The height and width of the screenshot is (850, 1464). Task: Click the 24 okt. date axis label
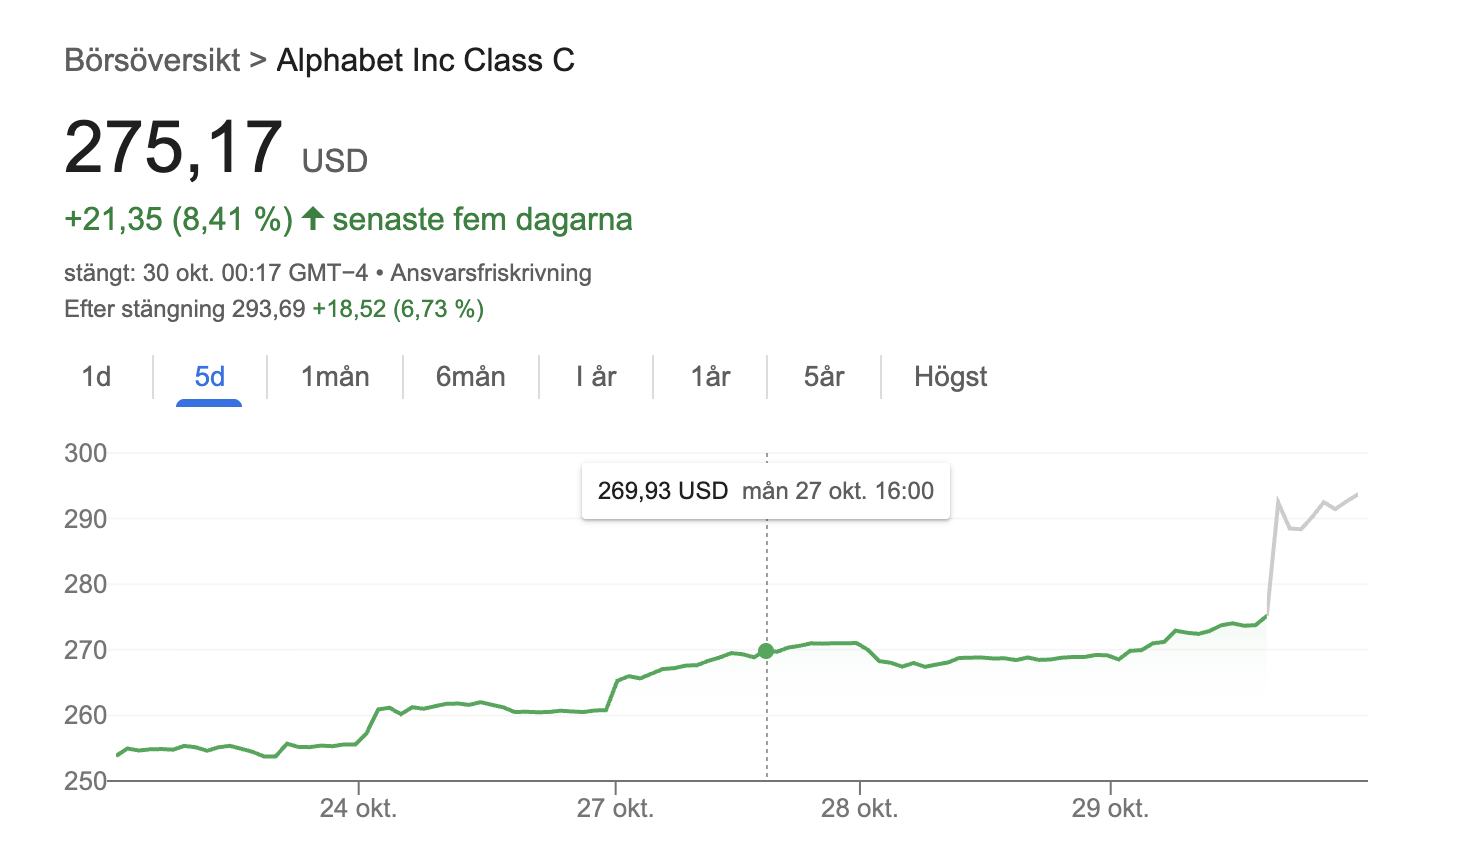click(x=358, y=808)
